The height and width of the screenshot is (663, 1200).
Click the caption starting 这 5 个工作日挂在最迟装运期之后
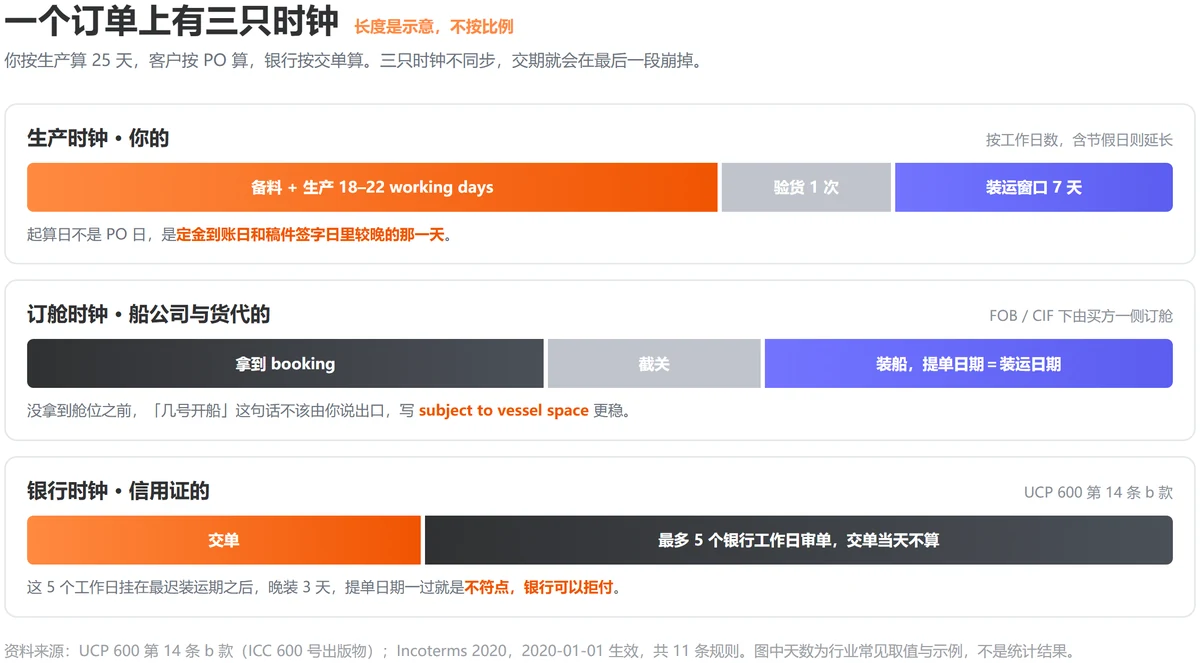coord(325,587)
